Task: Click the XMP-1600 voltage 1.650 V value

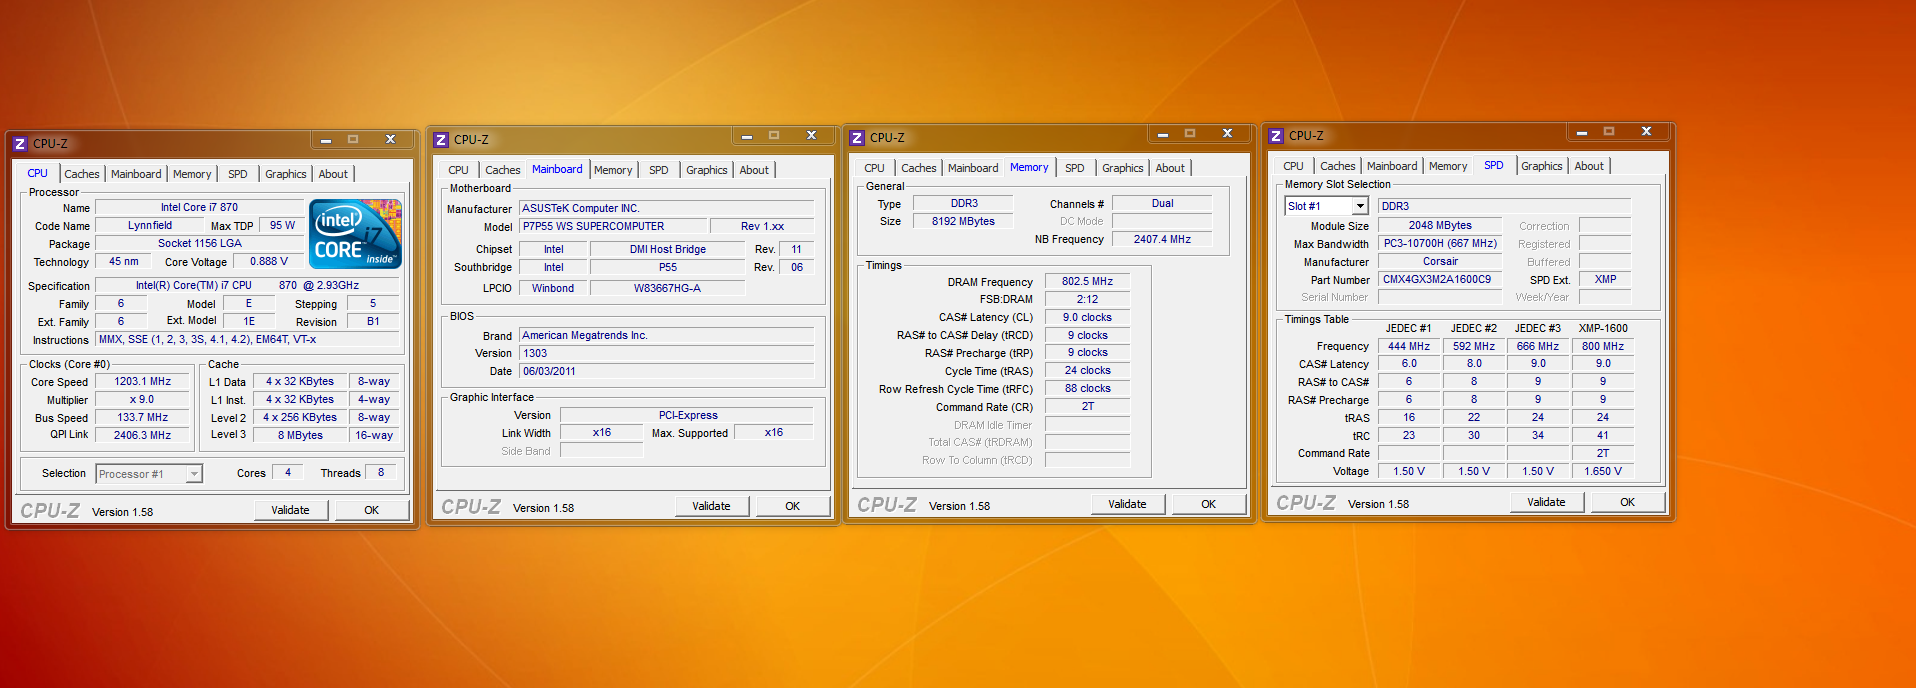Action: click(x=1603, y=471)
